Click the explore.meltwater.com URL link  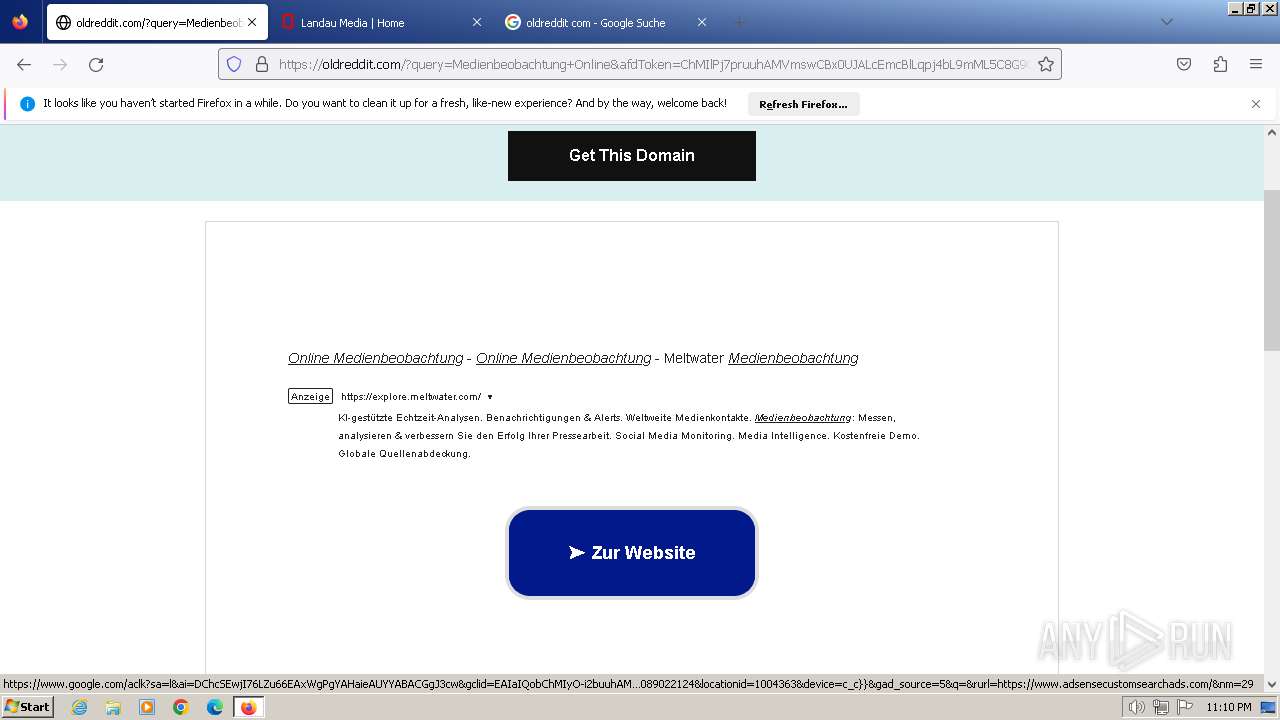click(411, 397)
